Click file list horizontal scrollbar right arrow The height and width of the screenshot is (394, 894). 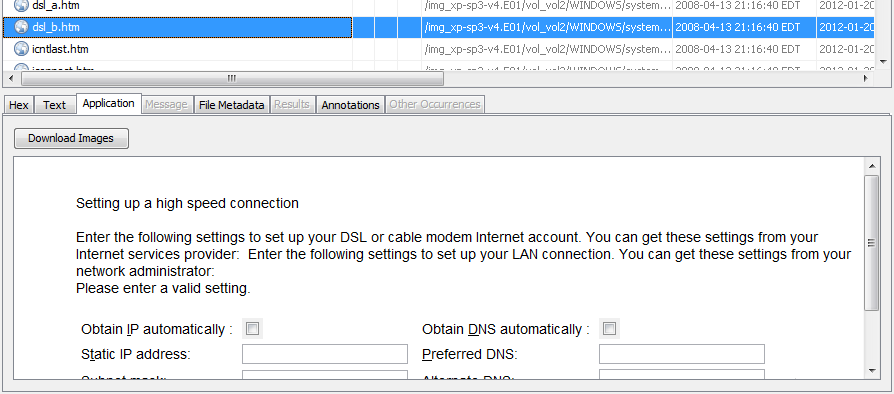(866, 78)
